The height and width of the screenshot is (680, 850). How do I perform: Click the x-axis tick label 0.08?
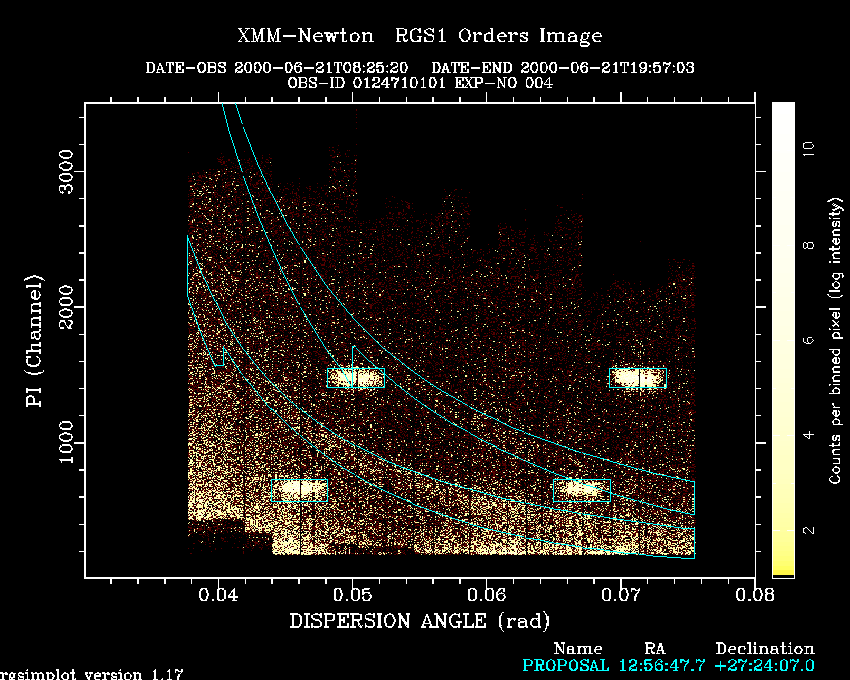point(755,595)
